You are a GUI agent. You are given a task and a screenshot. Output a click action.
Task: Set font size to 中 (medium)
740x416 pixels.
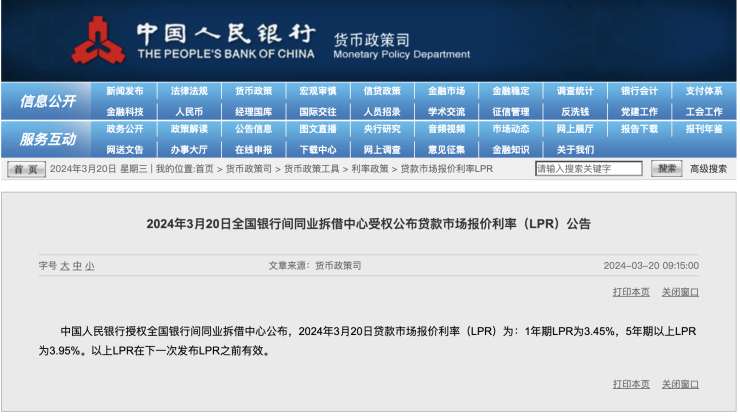click(x=77, y=266)
